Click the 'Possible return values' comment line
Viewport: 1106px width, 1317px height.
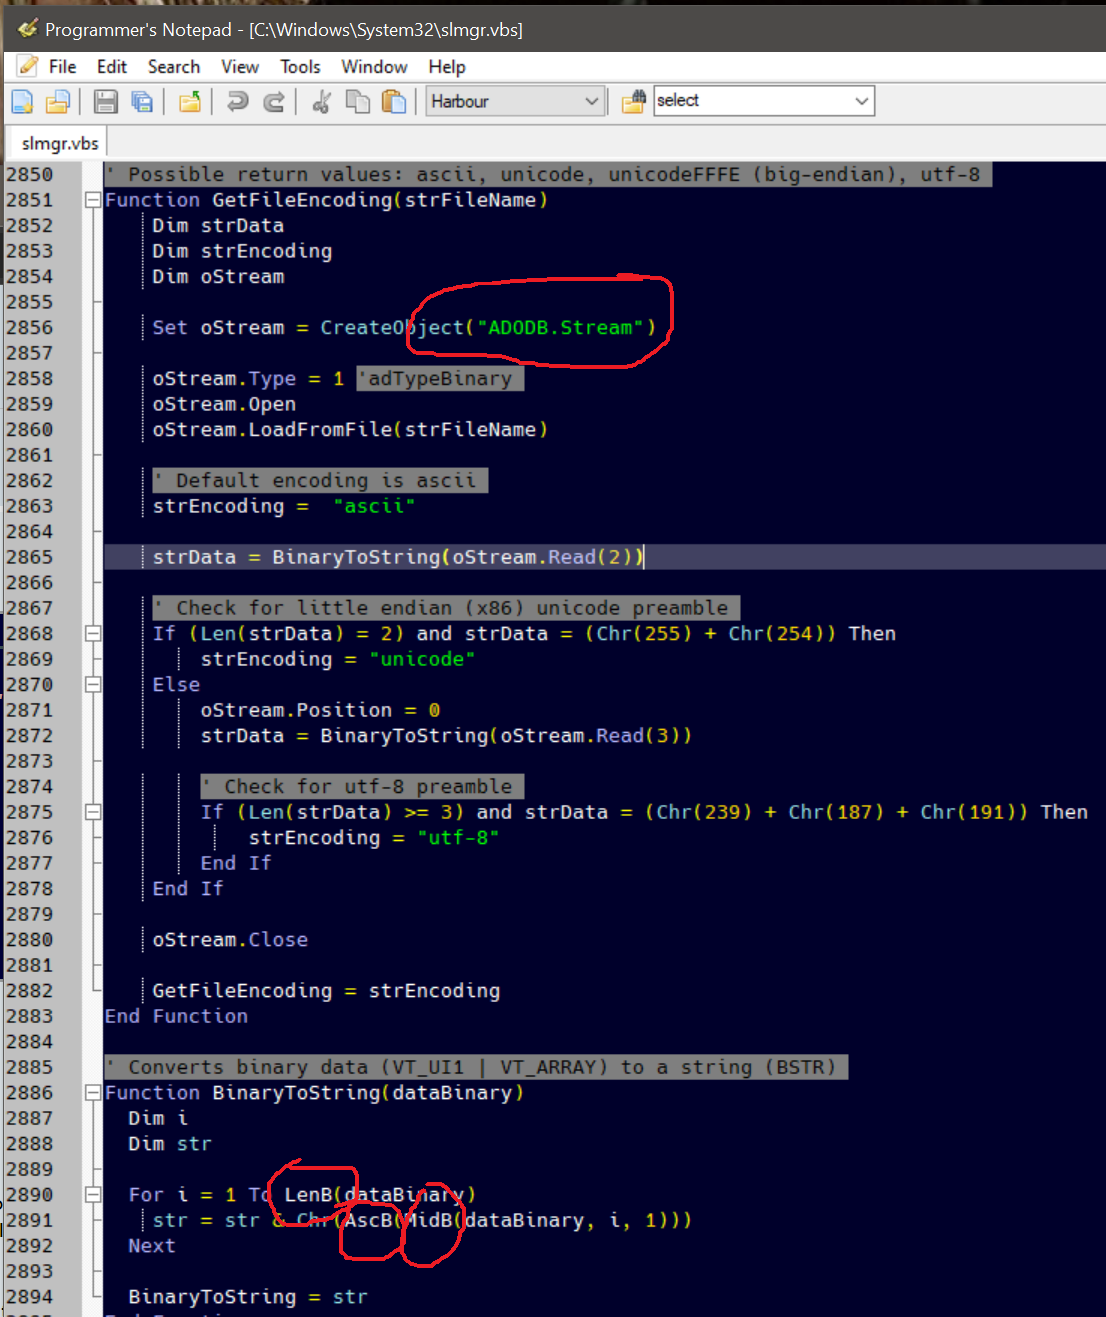click(548, 174)
